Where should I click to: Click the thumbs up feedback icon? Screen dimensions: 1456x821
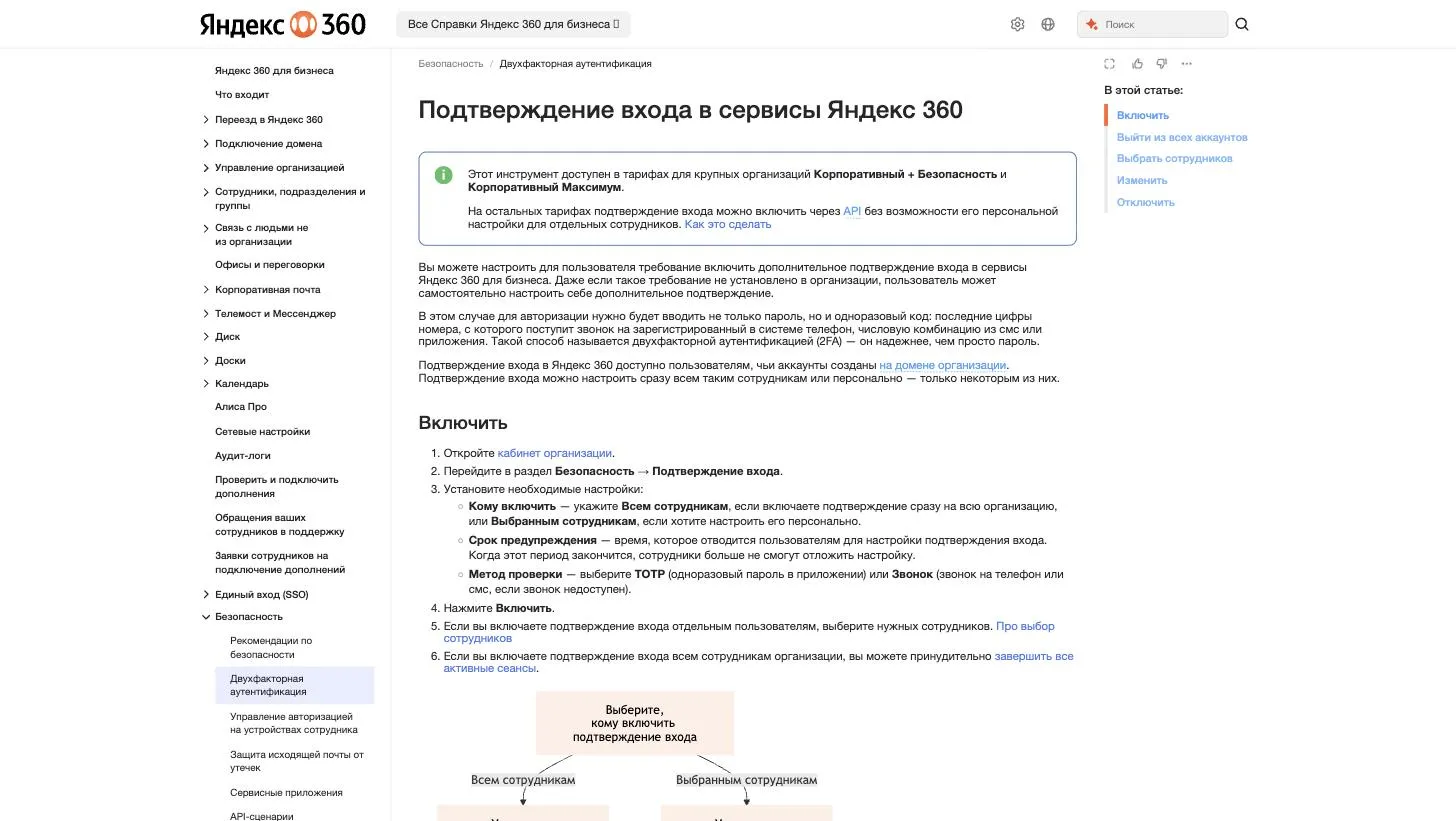(x=1137, y=64)
